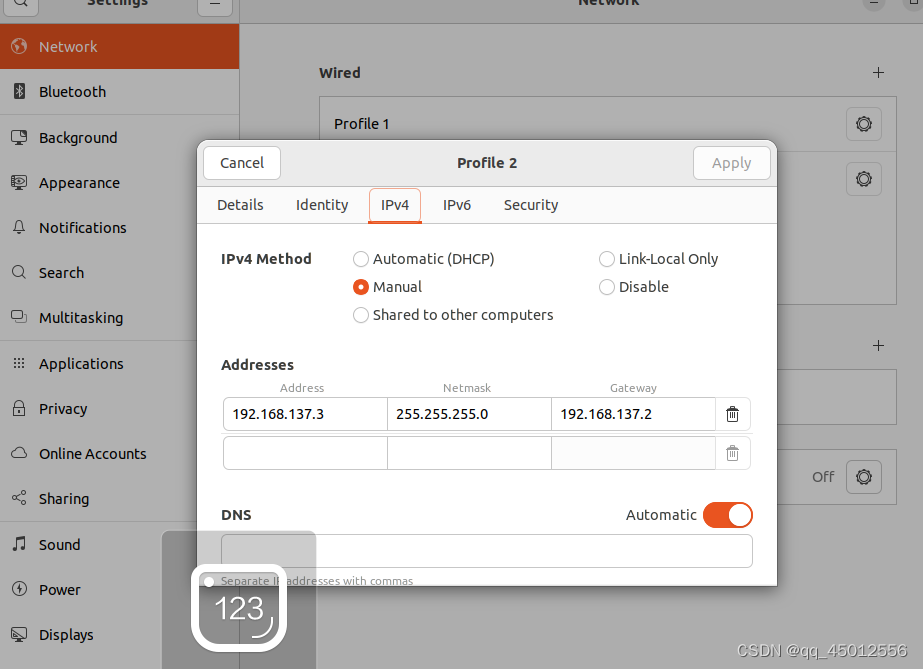Select Link-Local Only for IPv4 method

(606, 258)
